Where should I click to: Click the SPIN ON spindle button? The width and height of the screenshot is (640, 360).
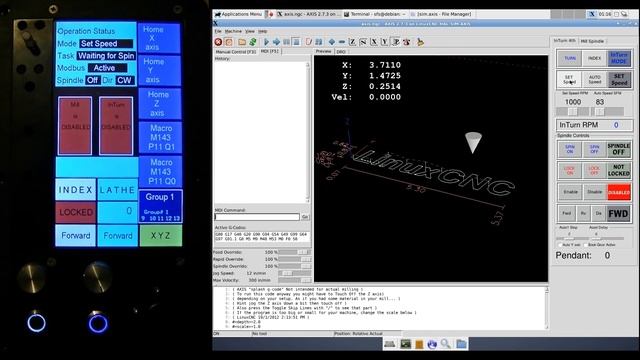tap(570, 149)
